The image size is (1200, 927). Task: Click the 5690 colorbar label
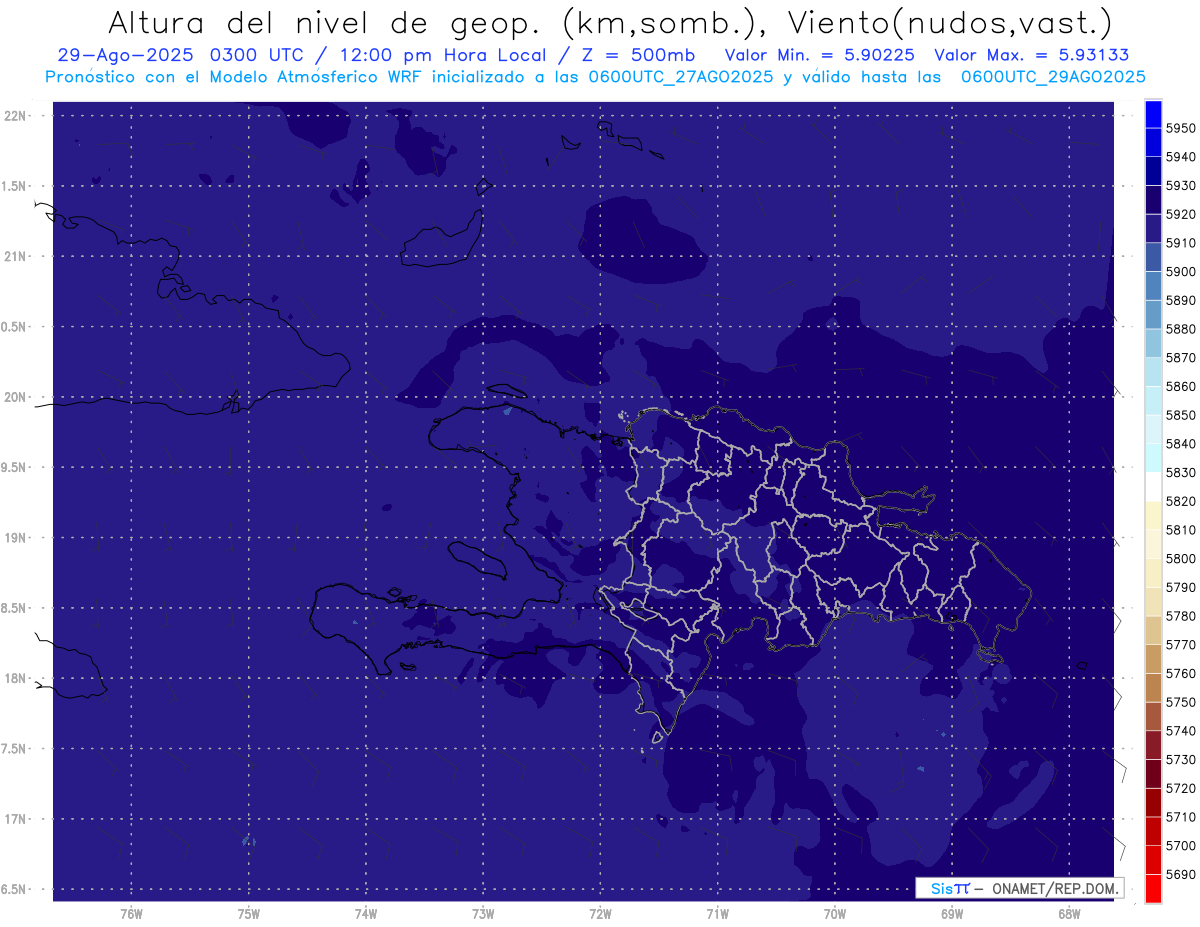click(x=1181, y=875)
